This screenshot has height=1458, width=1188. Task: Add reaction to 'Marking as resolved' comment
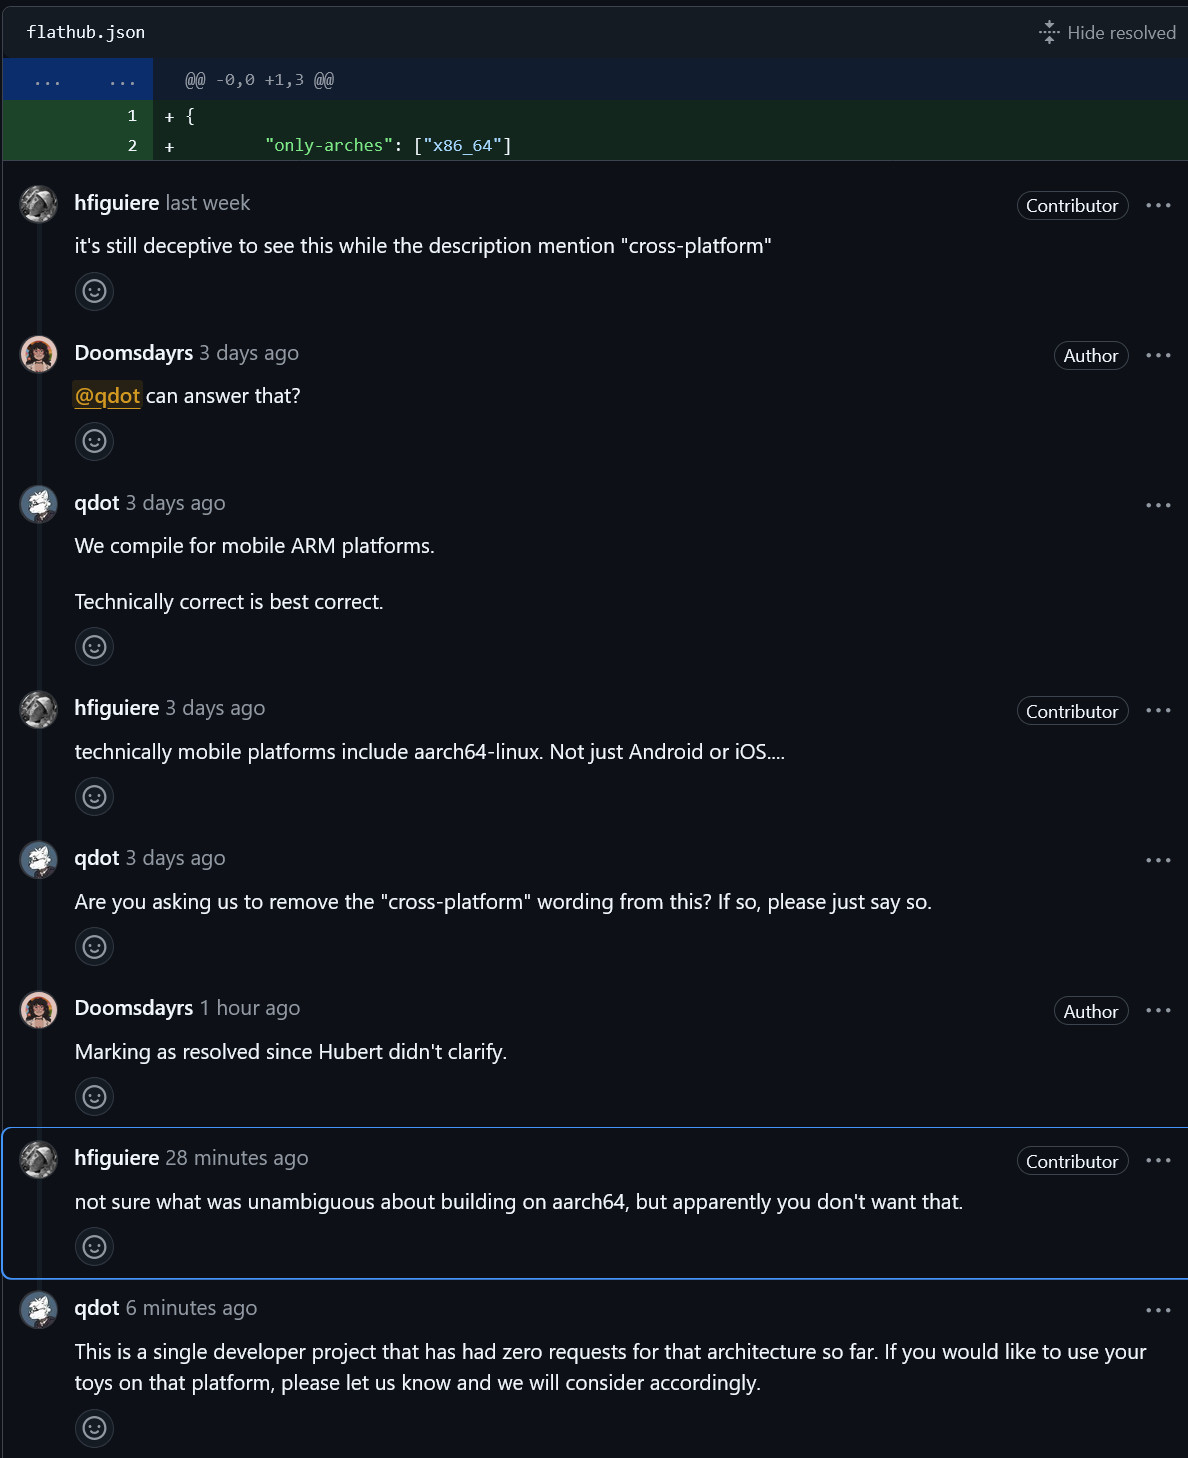(94, 1097)
